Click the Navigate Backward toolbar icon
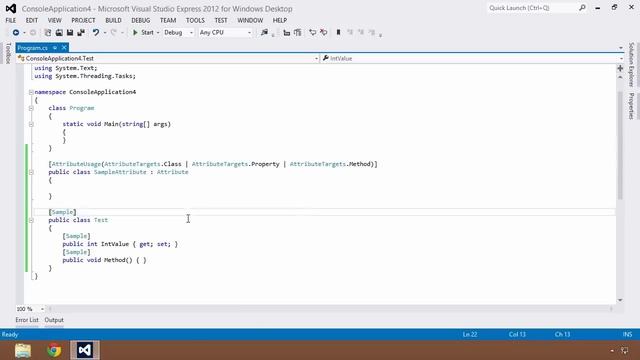 pyautogui.click(x=16, y=32)
